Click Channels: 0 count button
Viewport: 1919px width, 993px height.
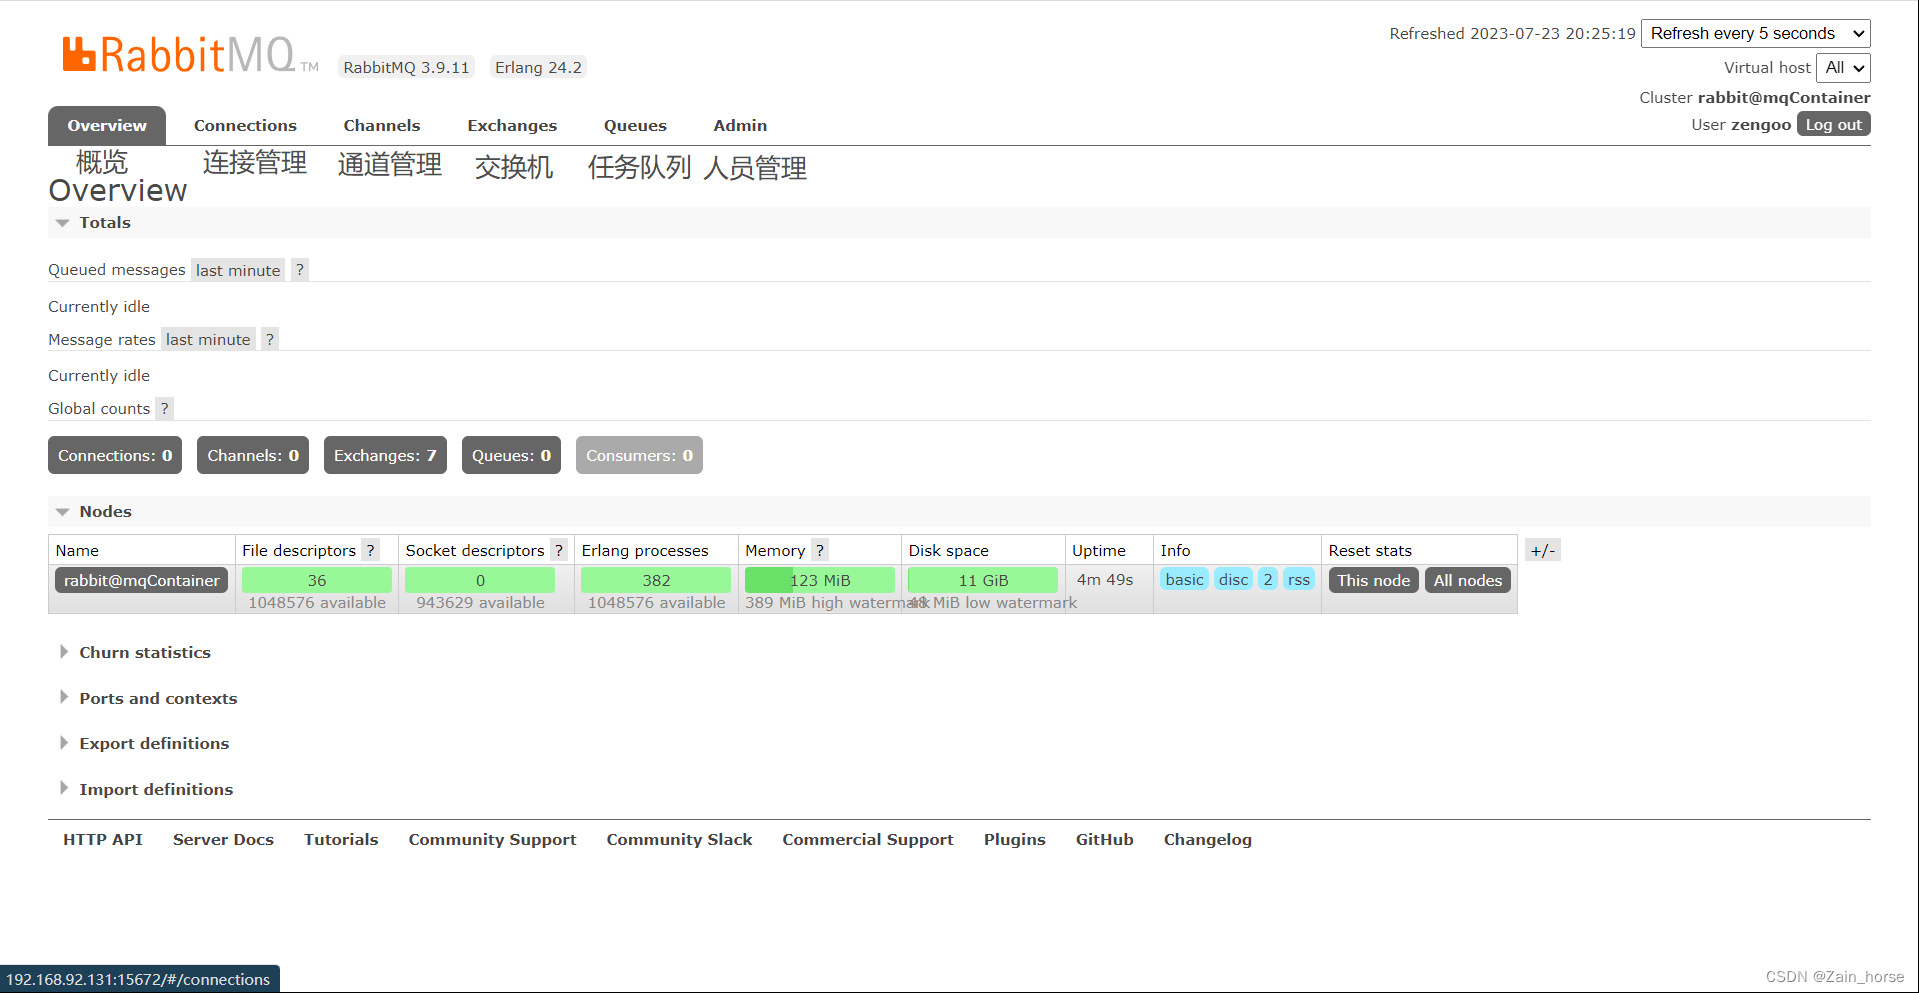tap(253, 455)
